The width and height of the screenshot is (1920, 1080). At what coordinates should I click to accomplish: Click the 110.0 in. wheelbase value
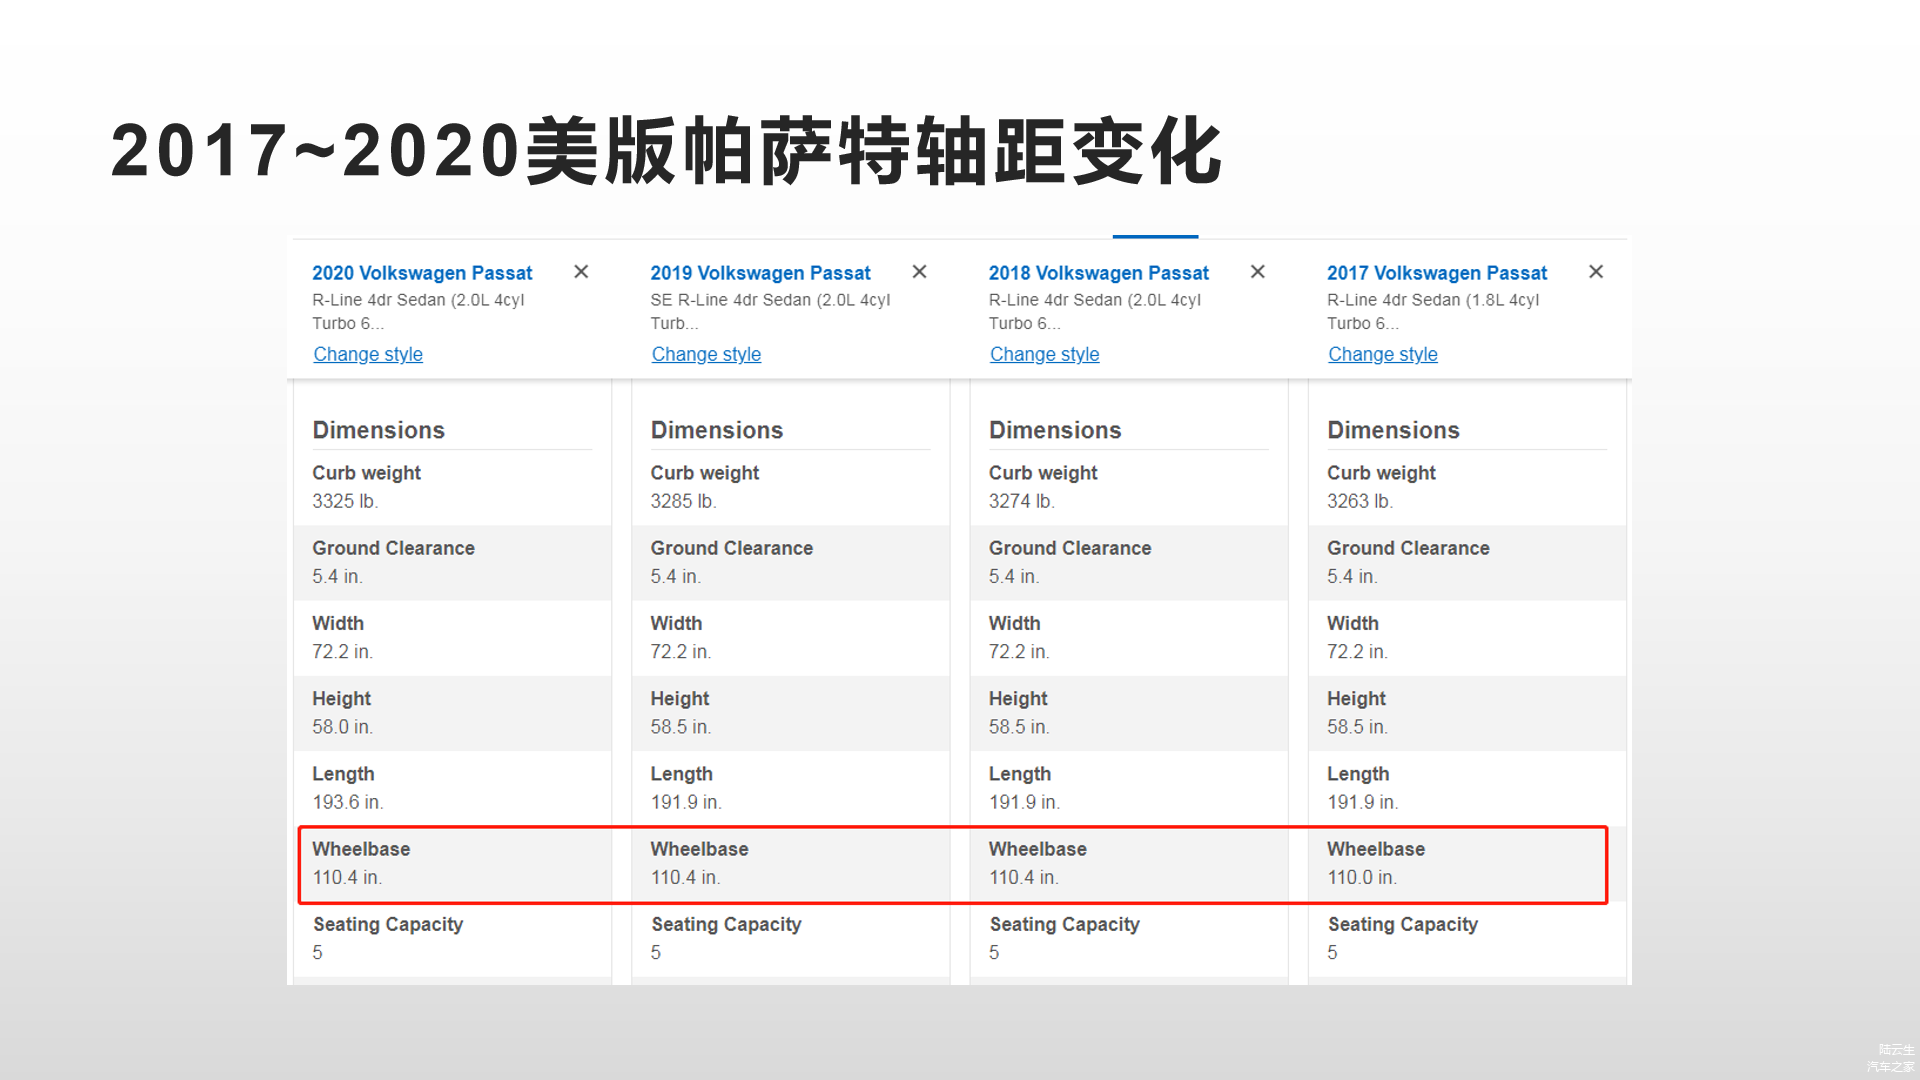(x=1362, y=877)
